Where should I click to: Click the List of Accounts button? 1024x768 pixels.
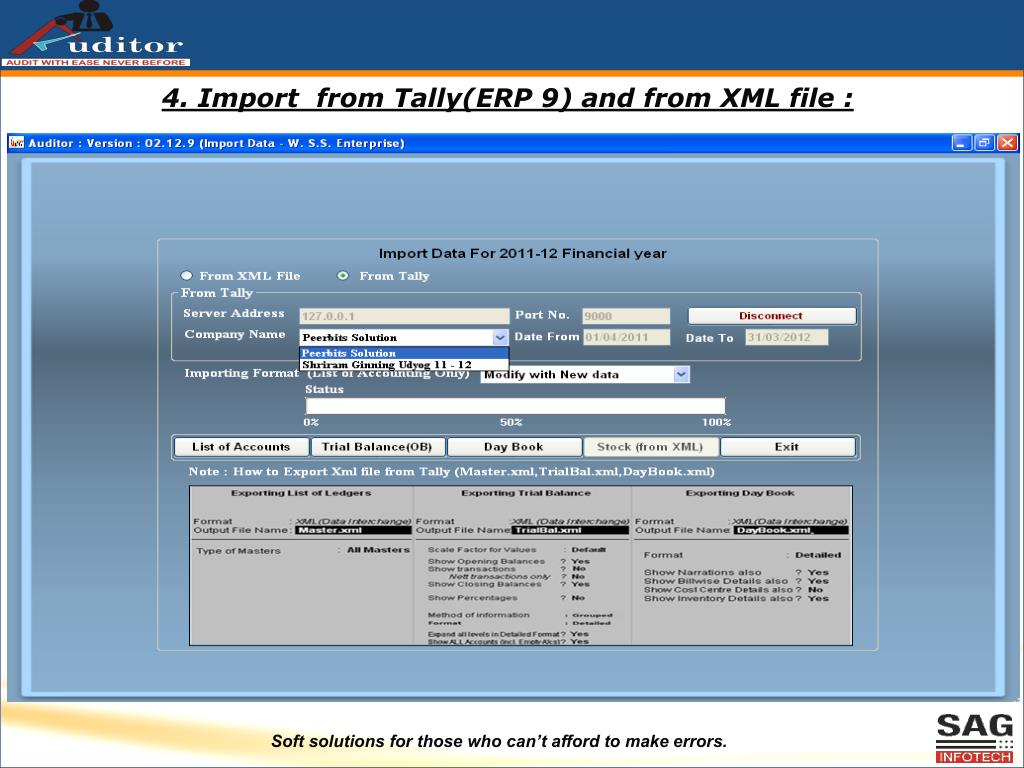(x=241, y=447)
